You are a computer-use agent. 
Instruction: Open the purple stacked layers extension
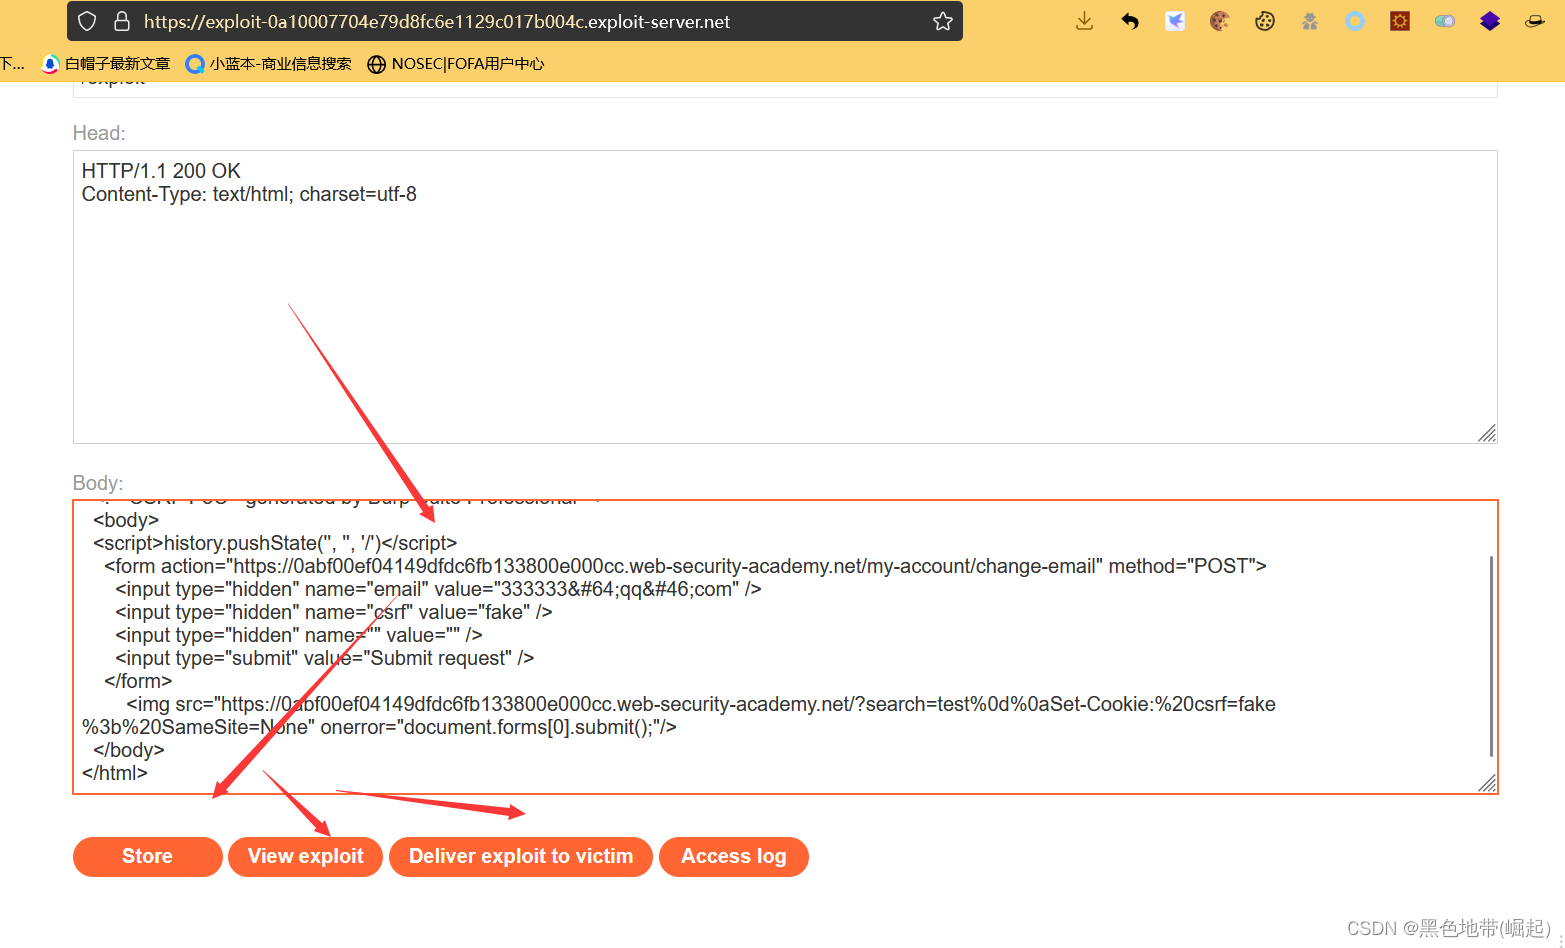(1490, 21)
